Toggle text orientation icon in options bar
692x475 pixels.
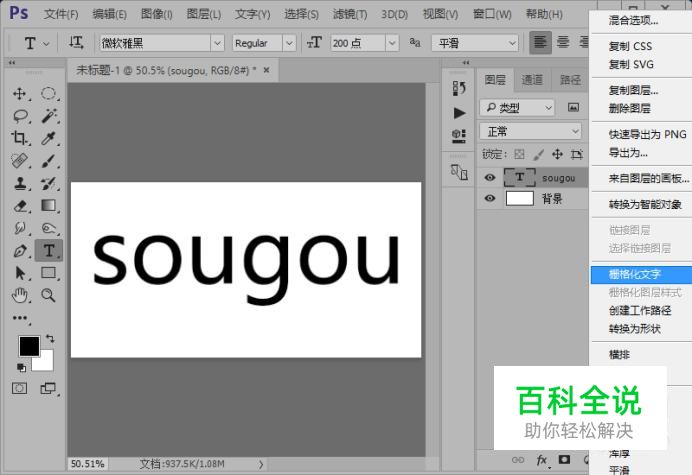(x=77, y=43)
